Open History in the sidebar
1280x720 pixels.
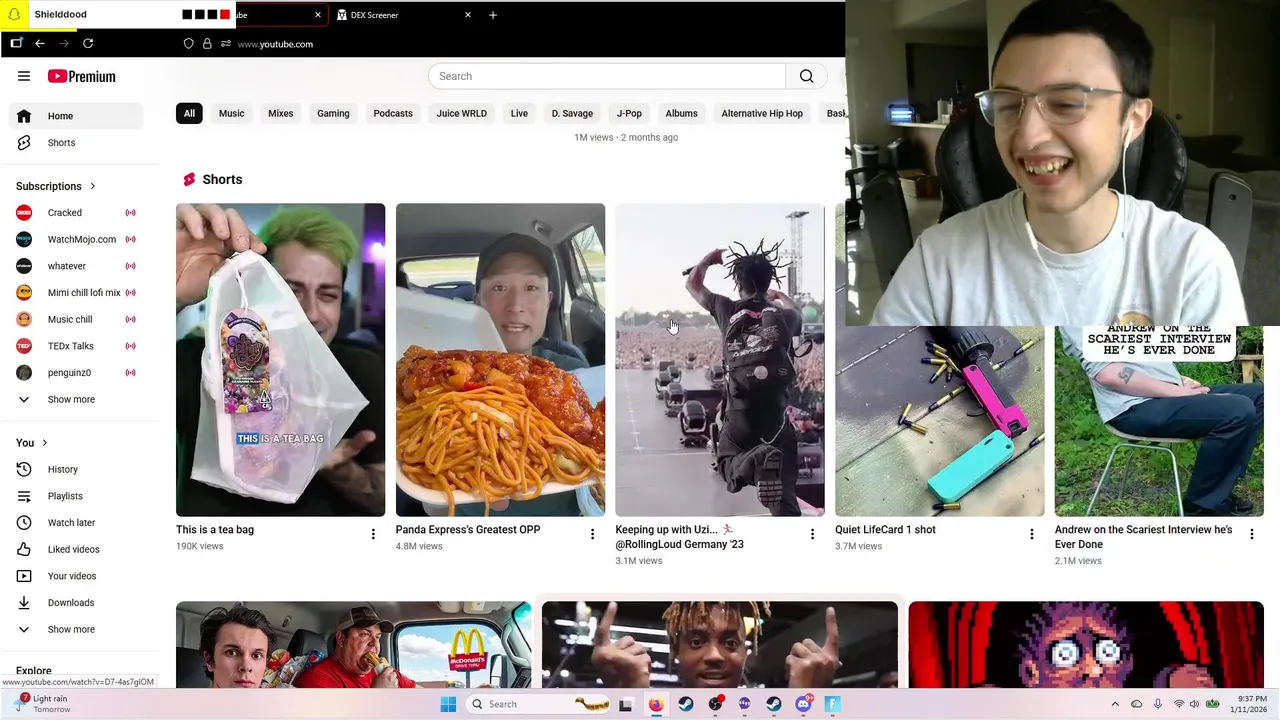click(x=76, y=469)
